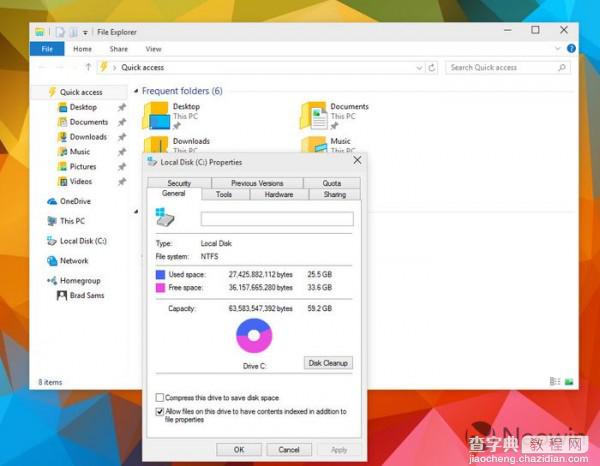
Task: Click the Videos icon in sidebar
Action: coord(62,182)
